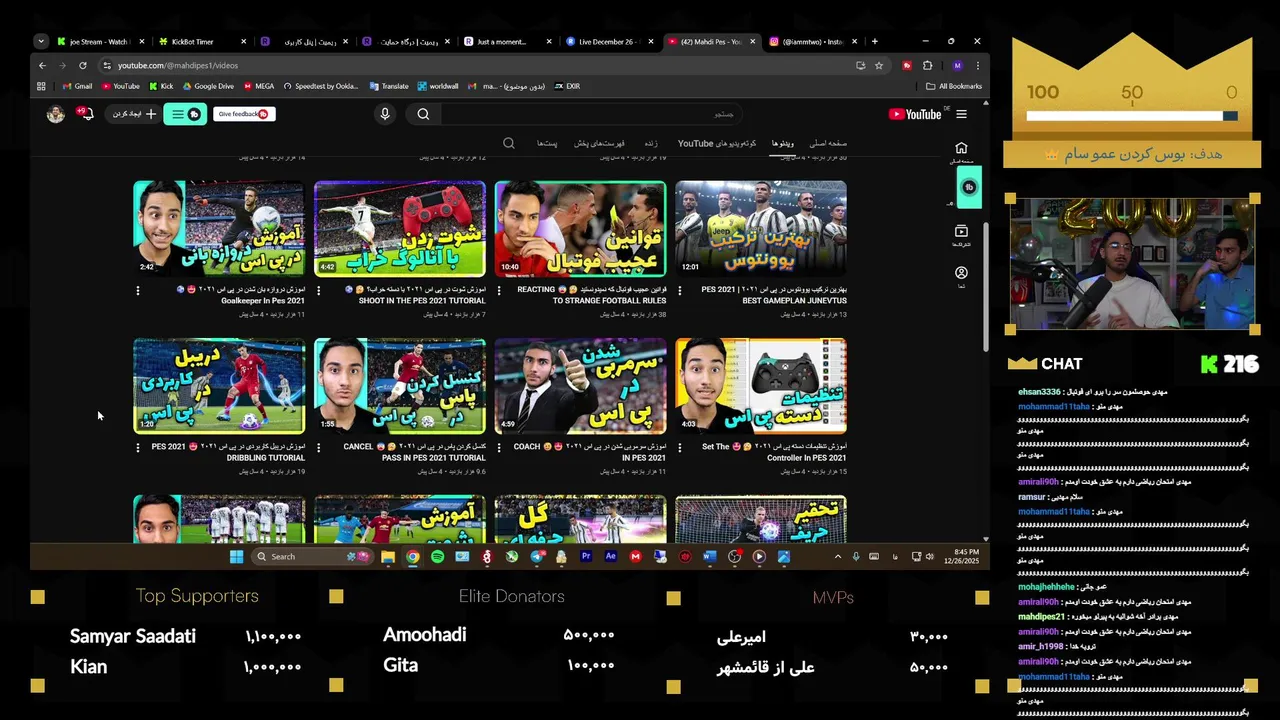
Task: Start voice search with the microphone
Action: coord(385,114)
